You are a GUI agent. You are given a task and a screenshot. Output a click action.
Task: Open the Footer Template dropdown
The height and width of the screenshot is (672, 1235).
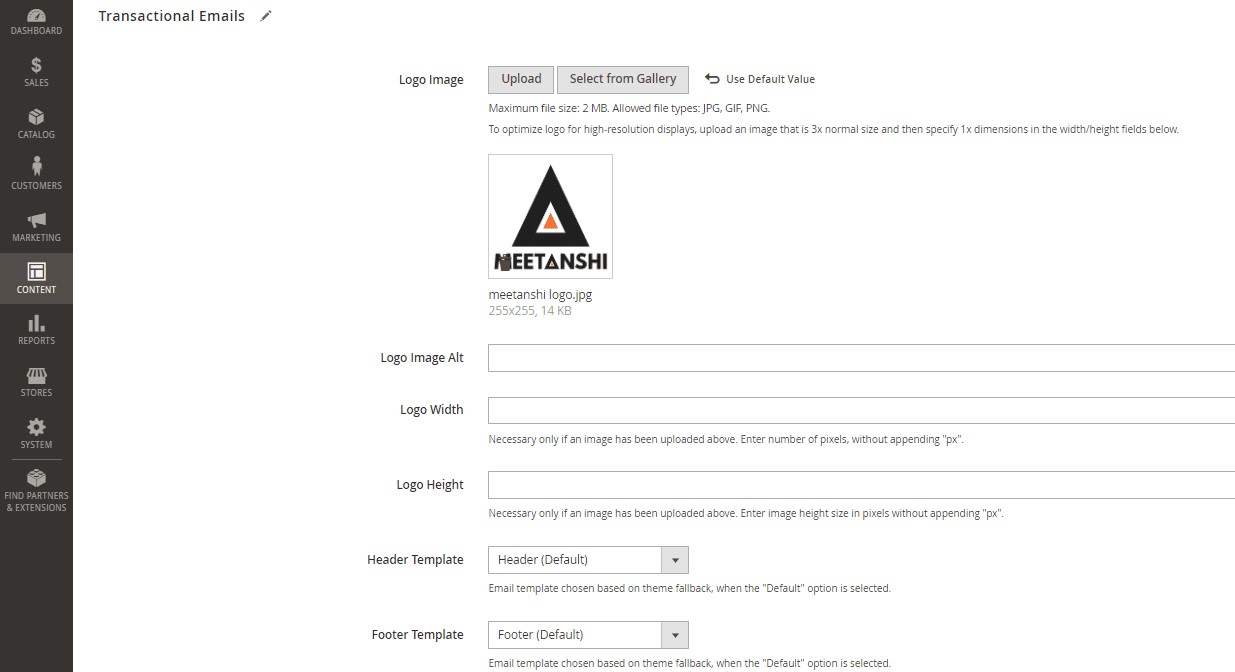click(x=587, y=635)
